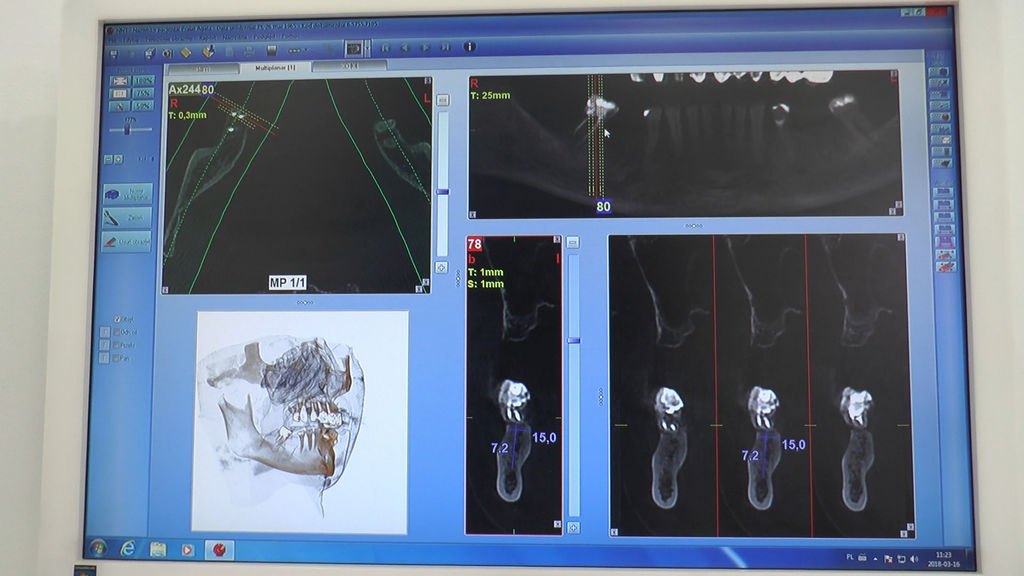Image resolution: width=1024 pixels, height=576 pixels.
Task: Toggle the first checked checkbox in left panel
Action: click(118, 320)
